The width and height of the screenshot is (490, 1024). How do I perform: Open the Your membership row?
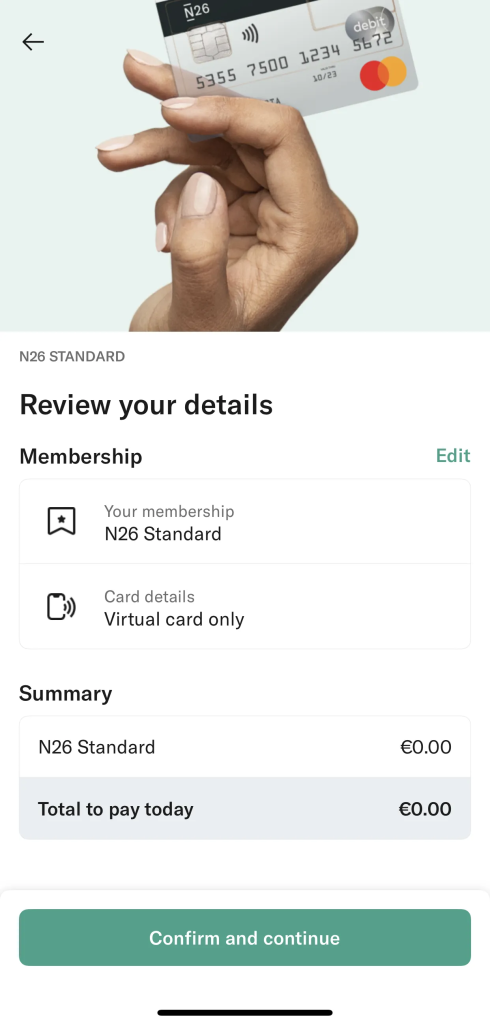click(x=245, y=522)
